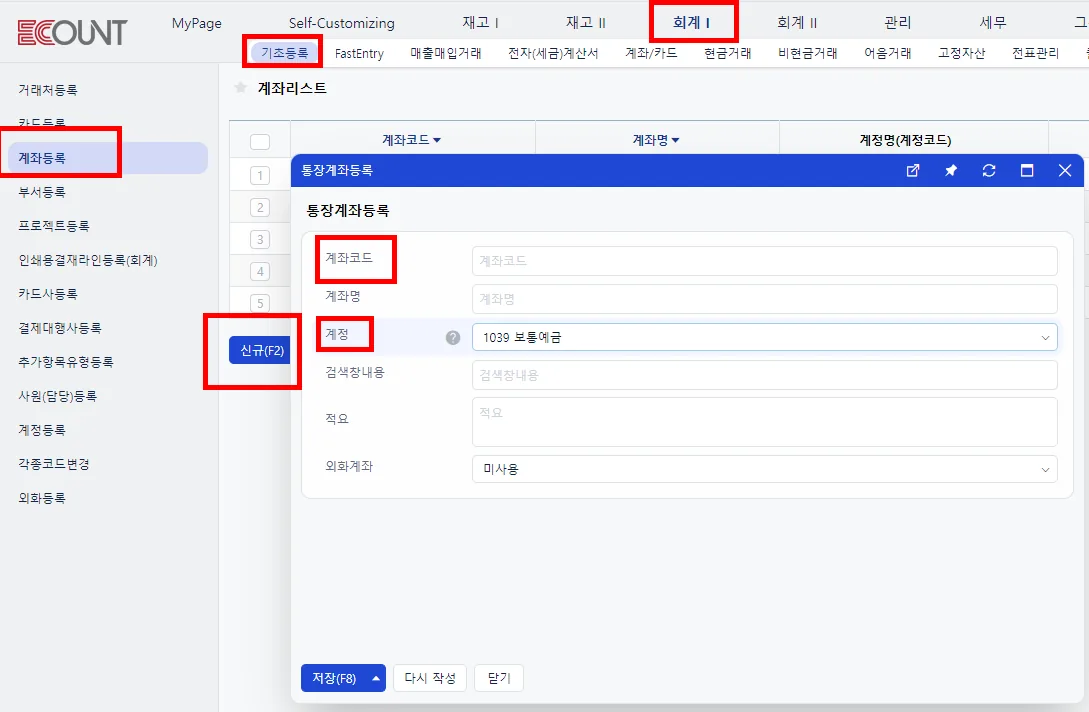
Task: Sort by 계좌코드 column header
Action: tap(411, 140)
